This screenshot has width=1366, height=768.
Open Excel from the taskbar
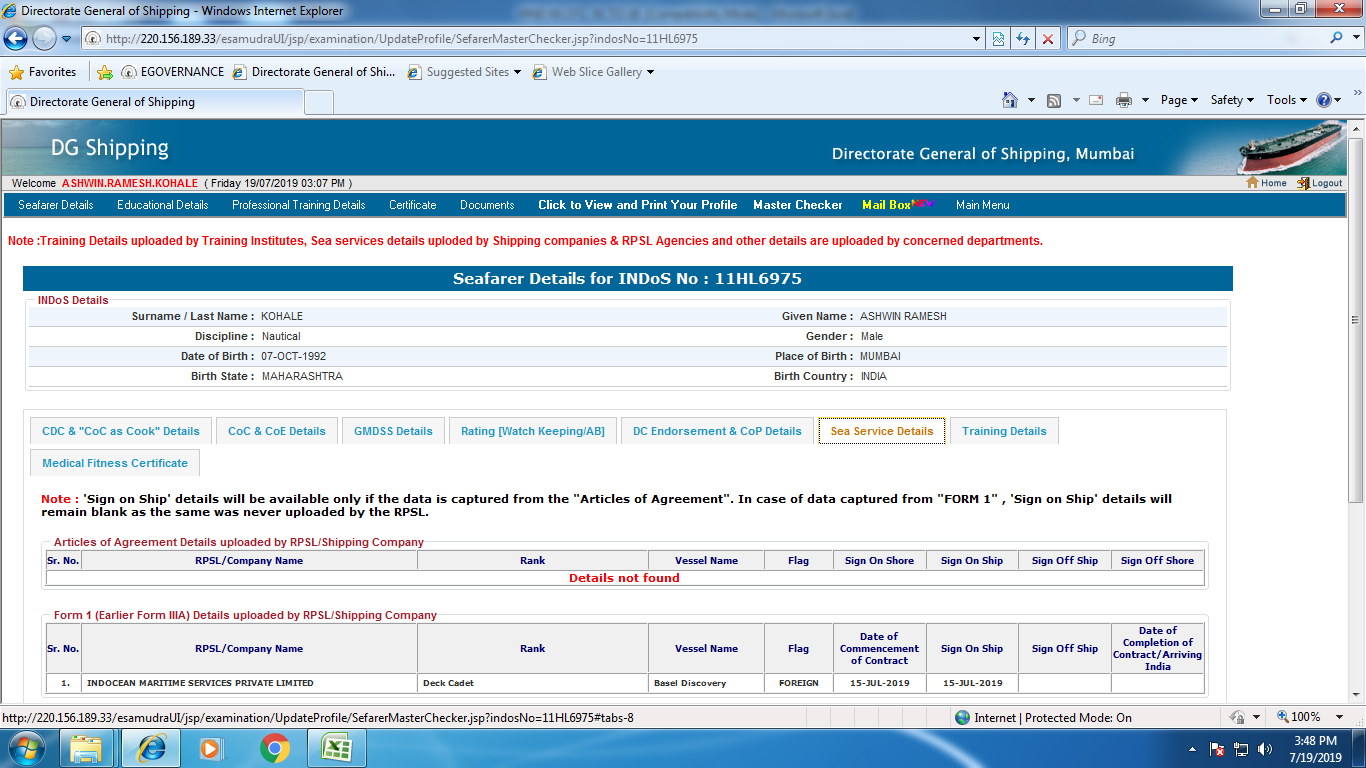tap(336, 748)
